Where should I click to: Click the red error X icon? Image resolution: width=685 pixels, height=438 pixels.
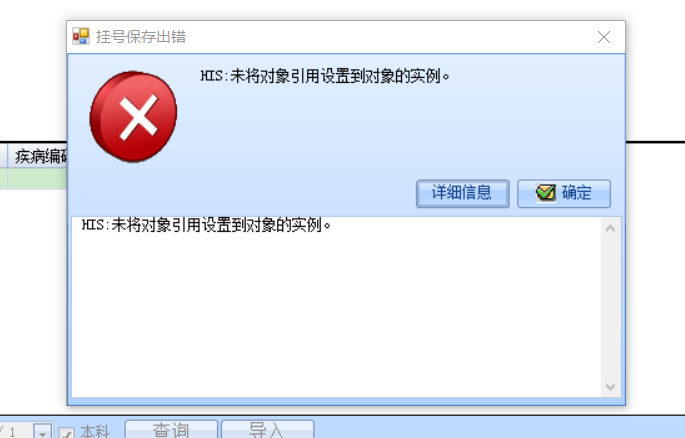133,117
